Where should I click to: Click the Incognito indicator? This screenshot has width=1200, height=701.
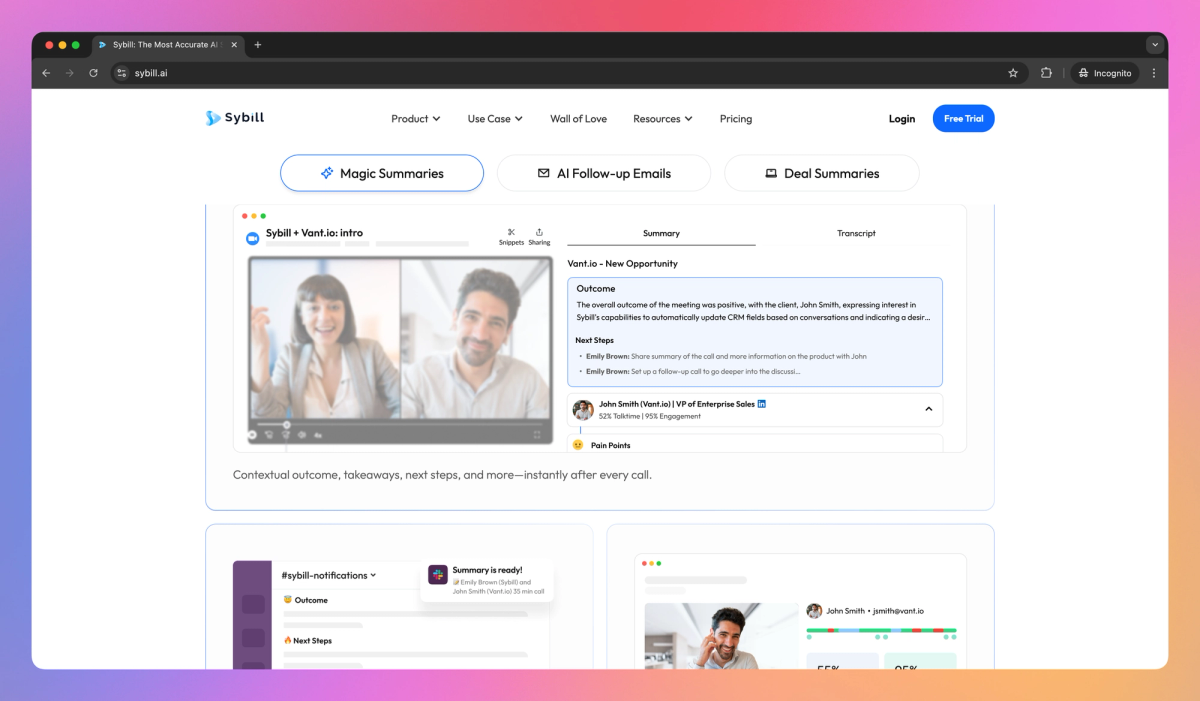(1105, 73)
